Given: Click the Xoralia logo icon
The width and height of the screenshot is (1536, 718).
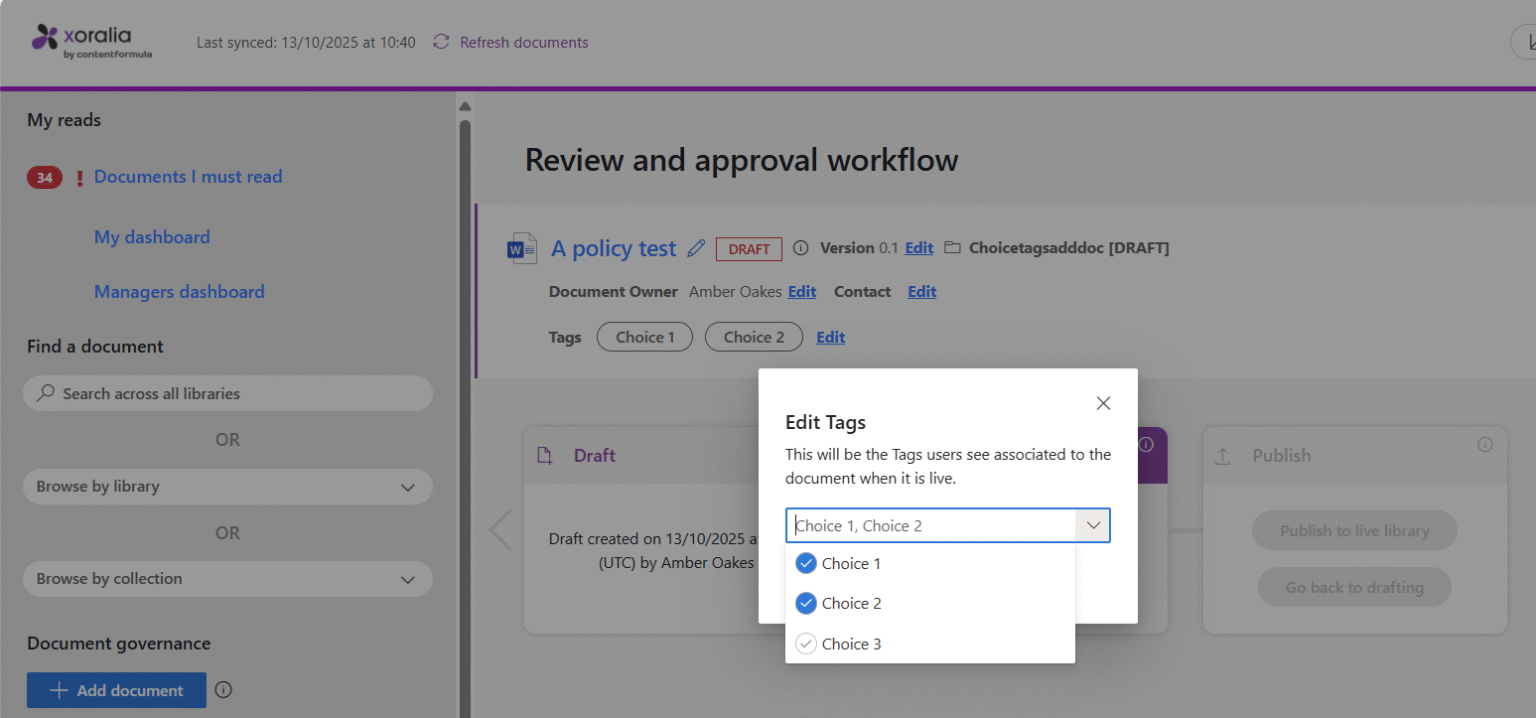Looking at the screenshot, I should tap(45, 38).
